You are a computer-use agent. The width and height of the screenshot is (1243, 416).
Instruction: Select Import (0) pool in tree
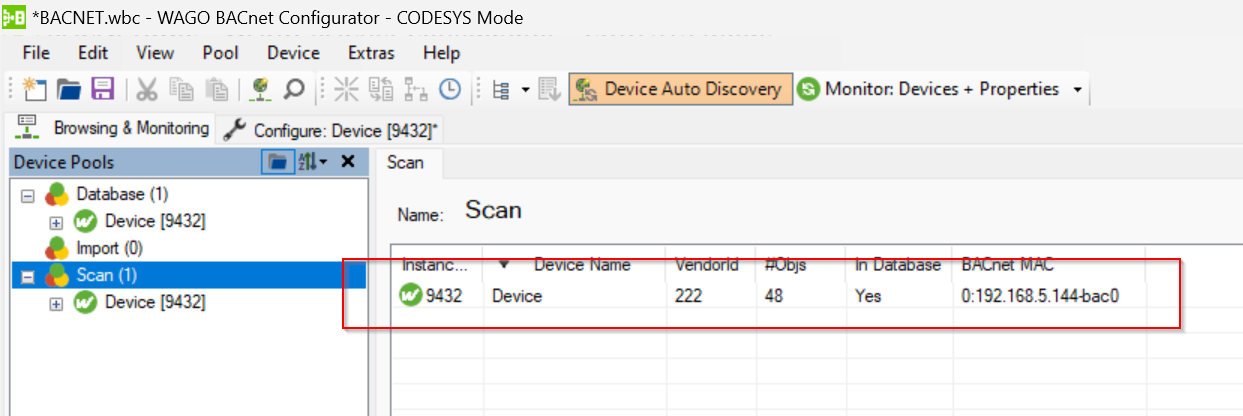[x=109, y=248]
